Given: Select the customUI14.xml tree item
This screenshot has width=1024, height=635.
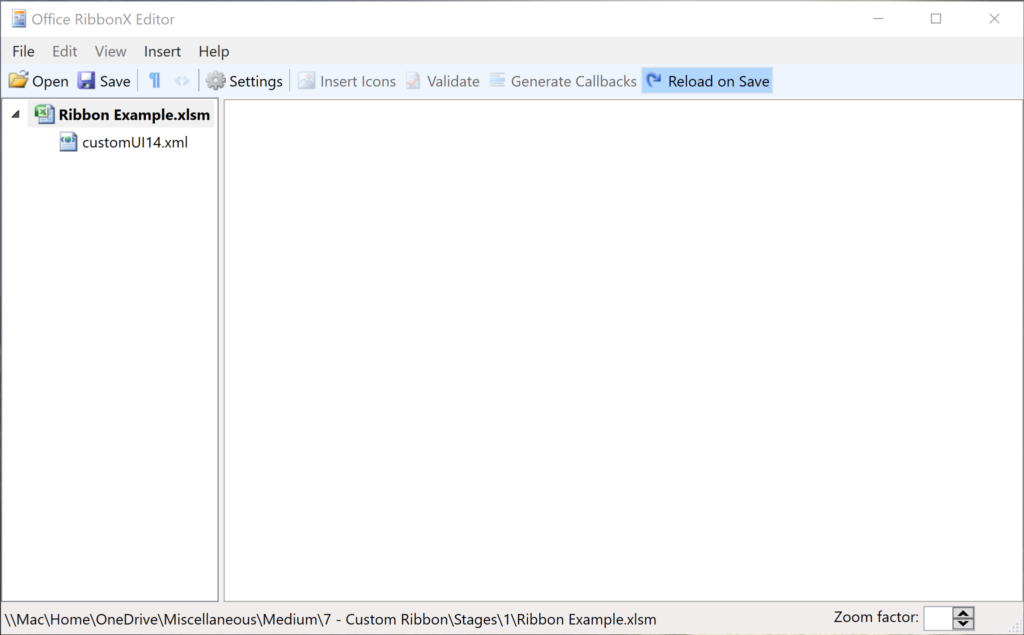Looking at the screenshot, I should tap(134, 142).
